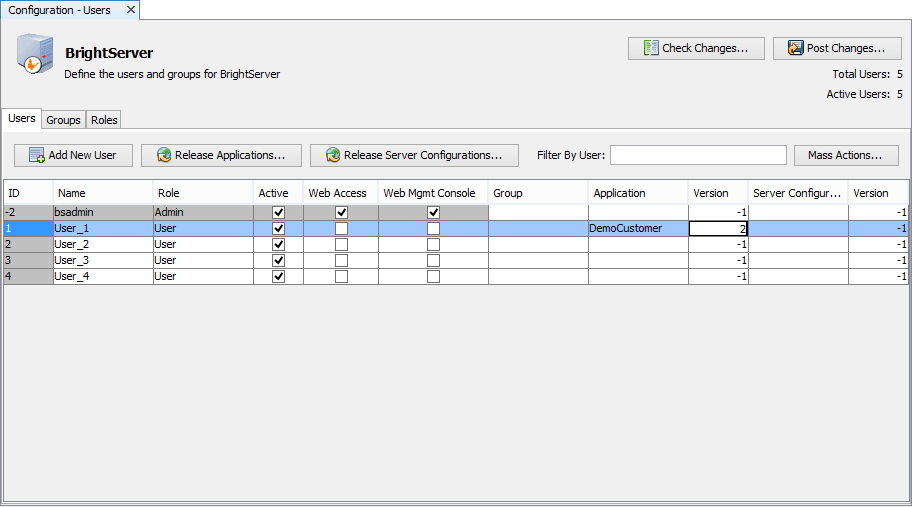Viewport: 912px width, 507px height.
Task: Toggle Active checkbox for User_2
Action: 278,245
